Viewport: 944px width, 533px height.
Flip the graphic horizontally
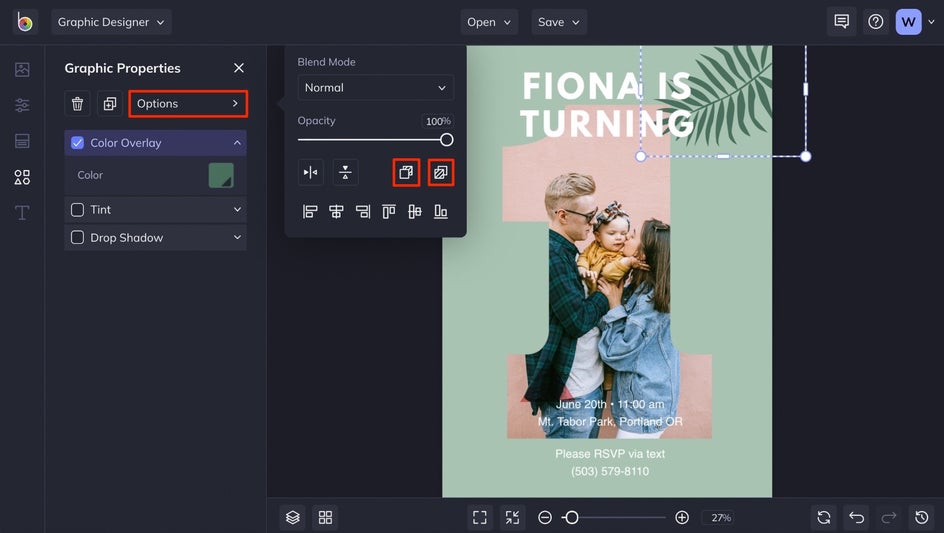coord(311,173)
